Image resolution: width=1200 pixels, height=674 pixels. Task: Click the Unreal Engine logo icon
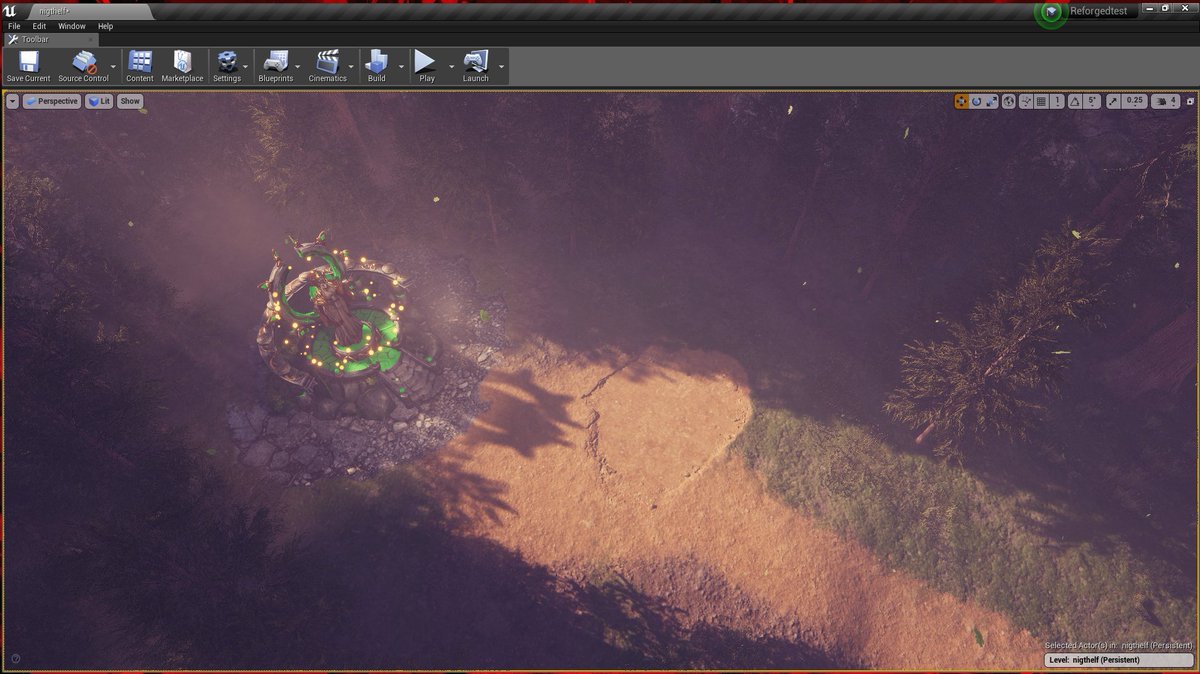click(x=11, y=10)
